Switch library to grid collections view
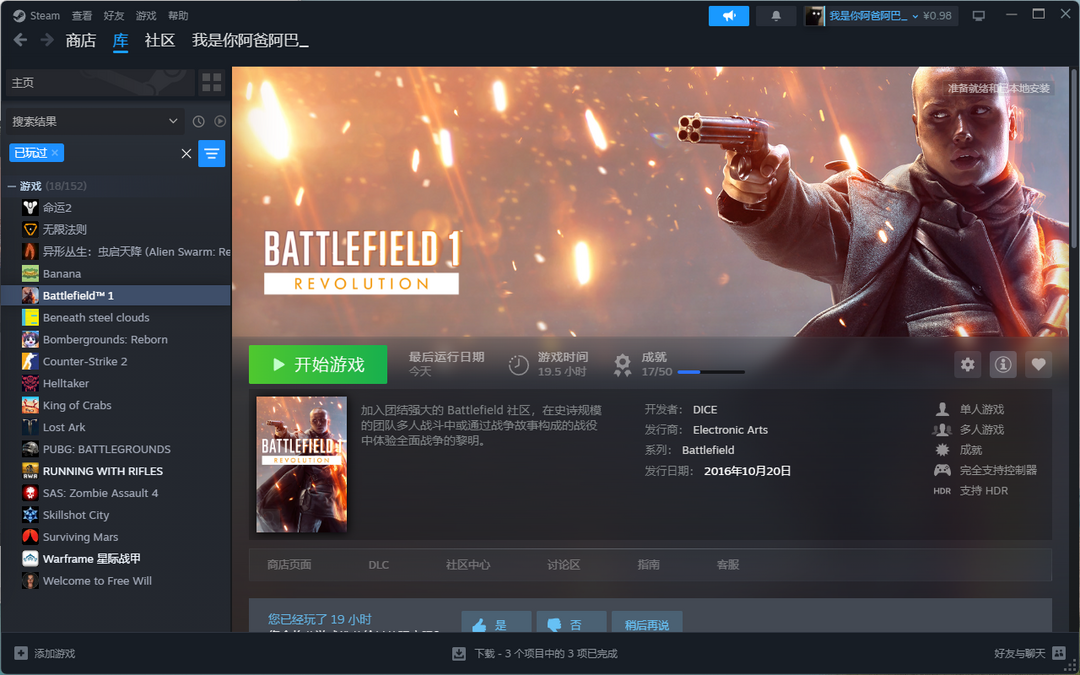Screen dimensions: 1080x675 (x=211, y=83)
